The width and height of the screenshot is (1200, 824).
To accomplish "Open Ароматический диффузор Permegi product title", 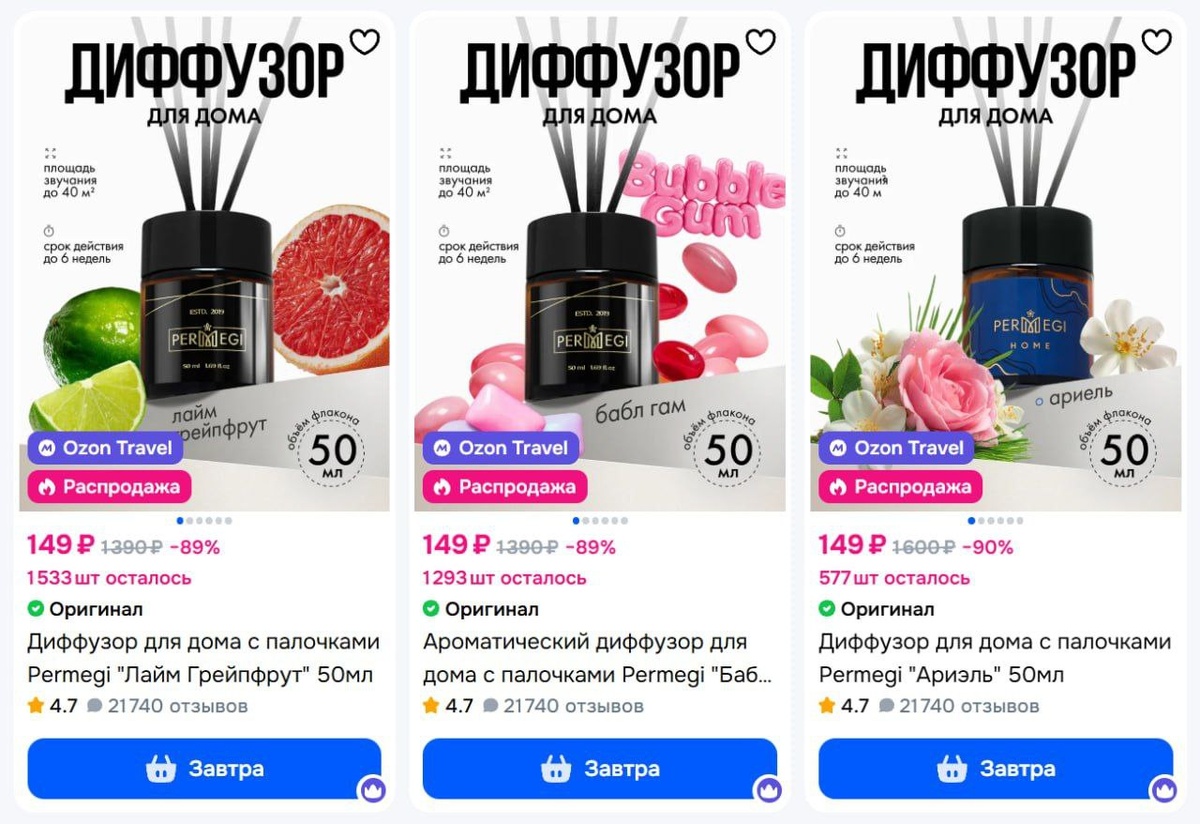I will click(598, 658).
